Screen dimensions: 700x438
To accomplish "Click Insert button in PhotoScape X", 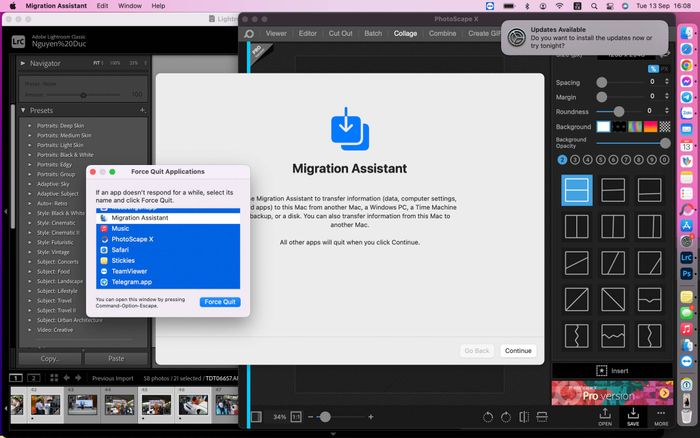I will (612, 371).
